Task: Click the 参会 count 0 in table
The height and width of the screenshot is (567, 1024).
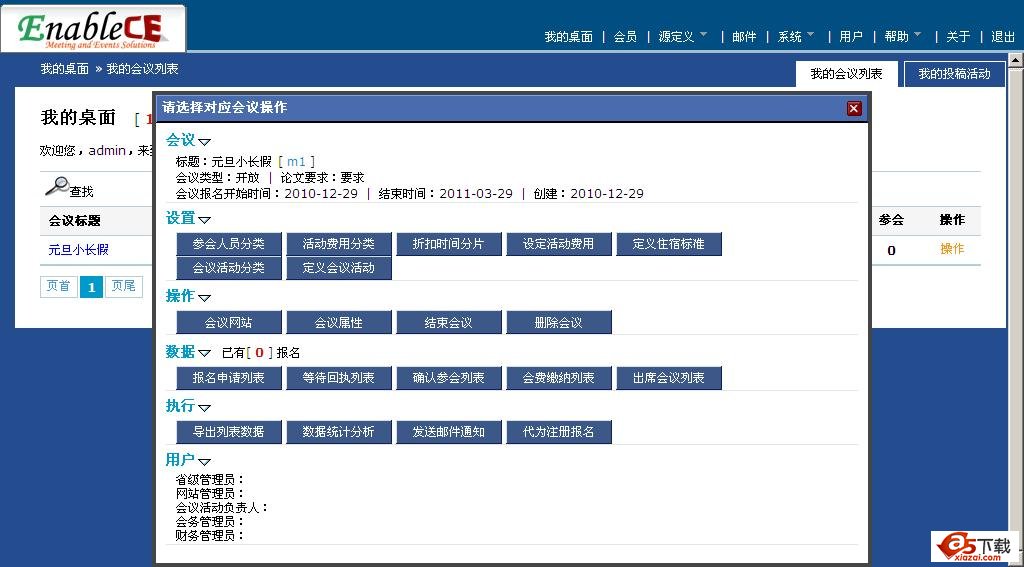Action: [891, 250]
